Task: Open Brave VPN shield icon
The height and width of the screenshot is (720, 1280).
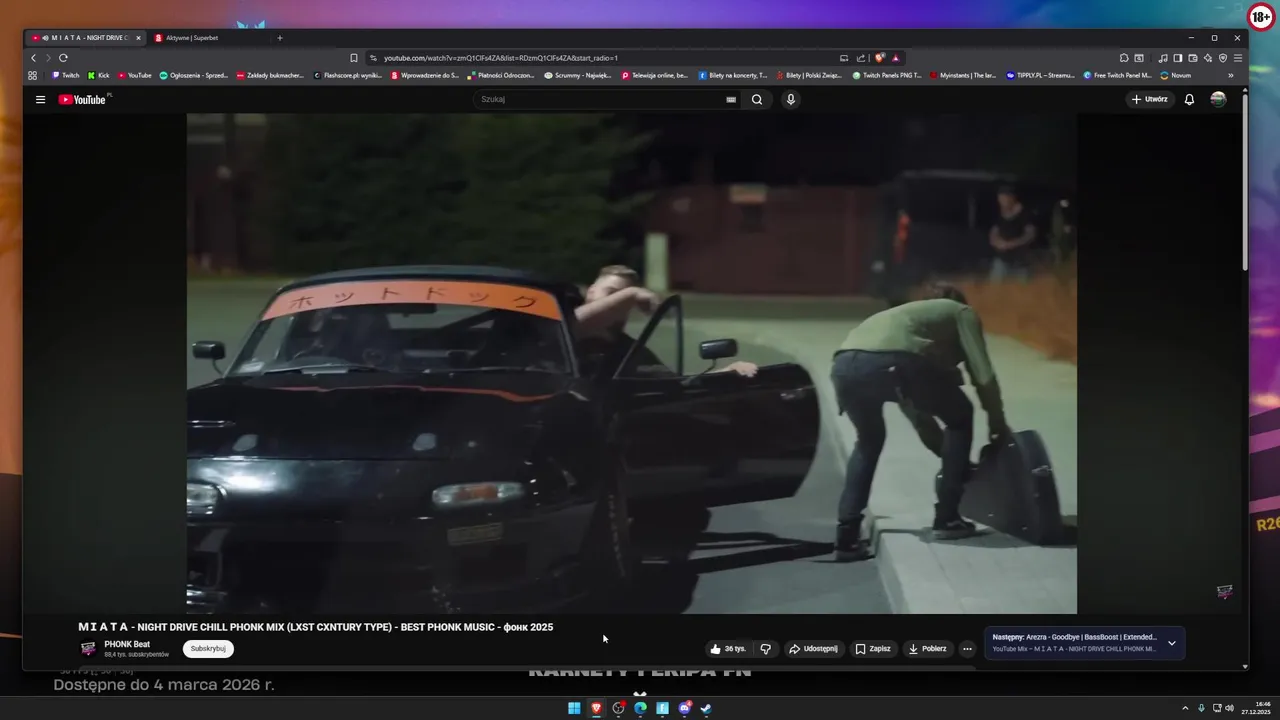Action: click(x=1223, y=58)
